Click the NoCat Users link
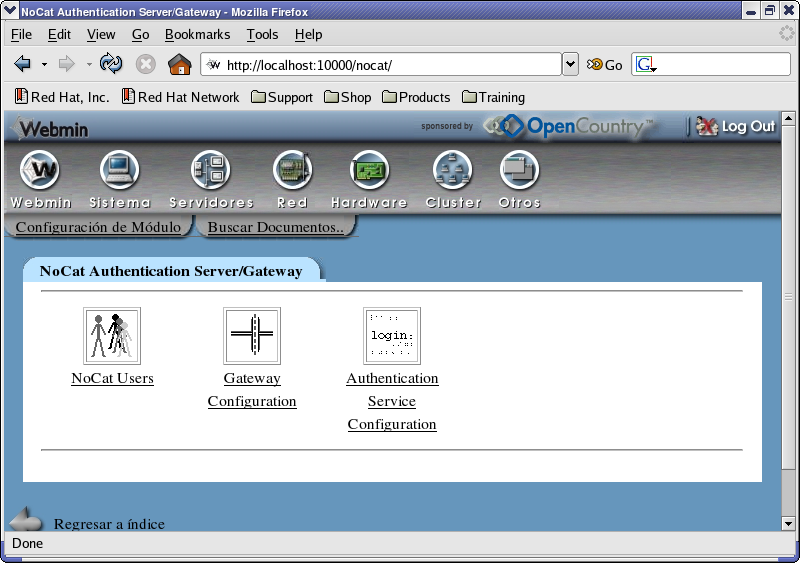Viewport: 800px width, 563px height. [x=112, y=378]
